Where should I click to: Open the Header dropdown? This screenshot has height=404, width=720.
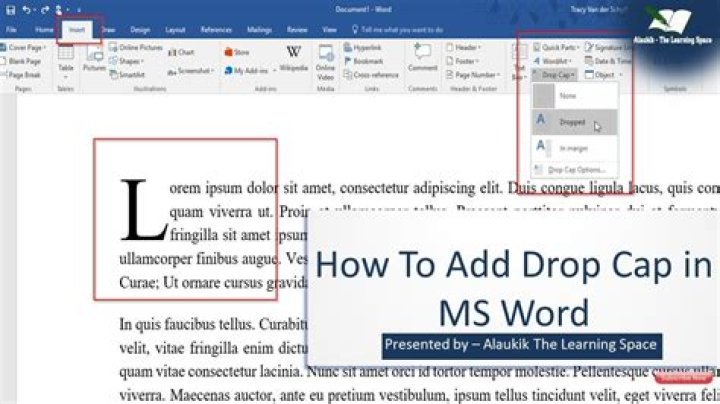click(x=463, y=47)
